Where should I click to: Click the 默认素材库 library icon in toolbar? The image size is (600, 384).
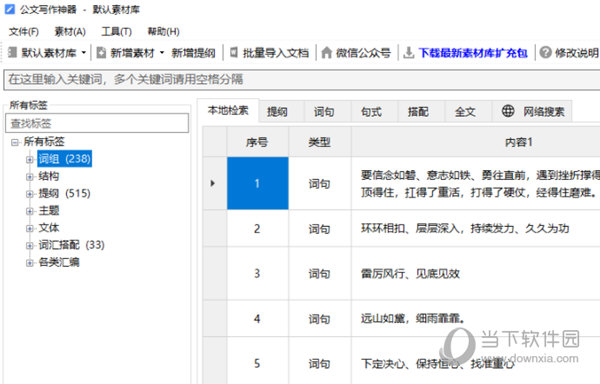point(13,52)
